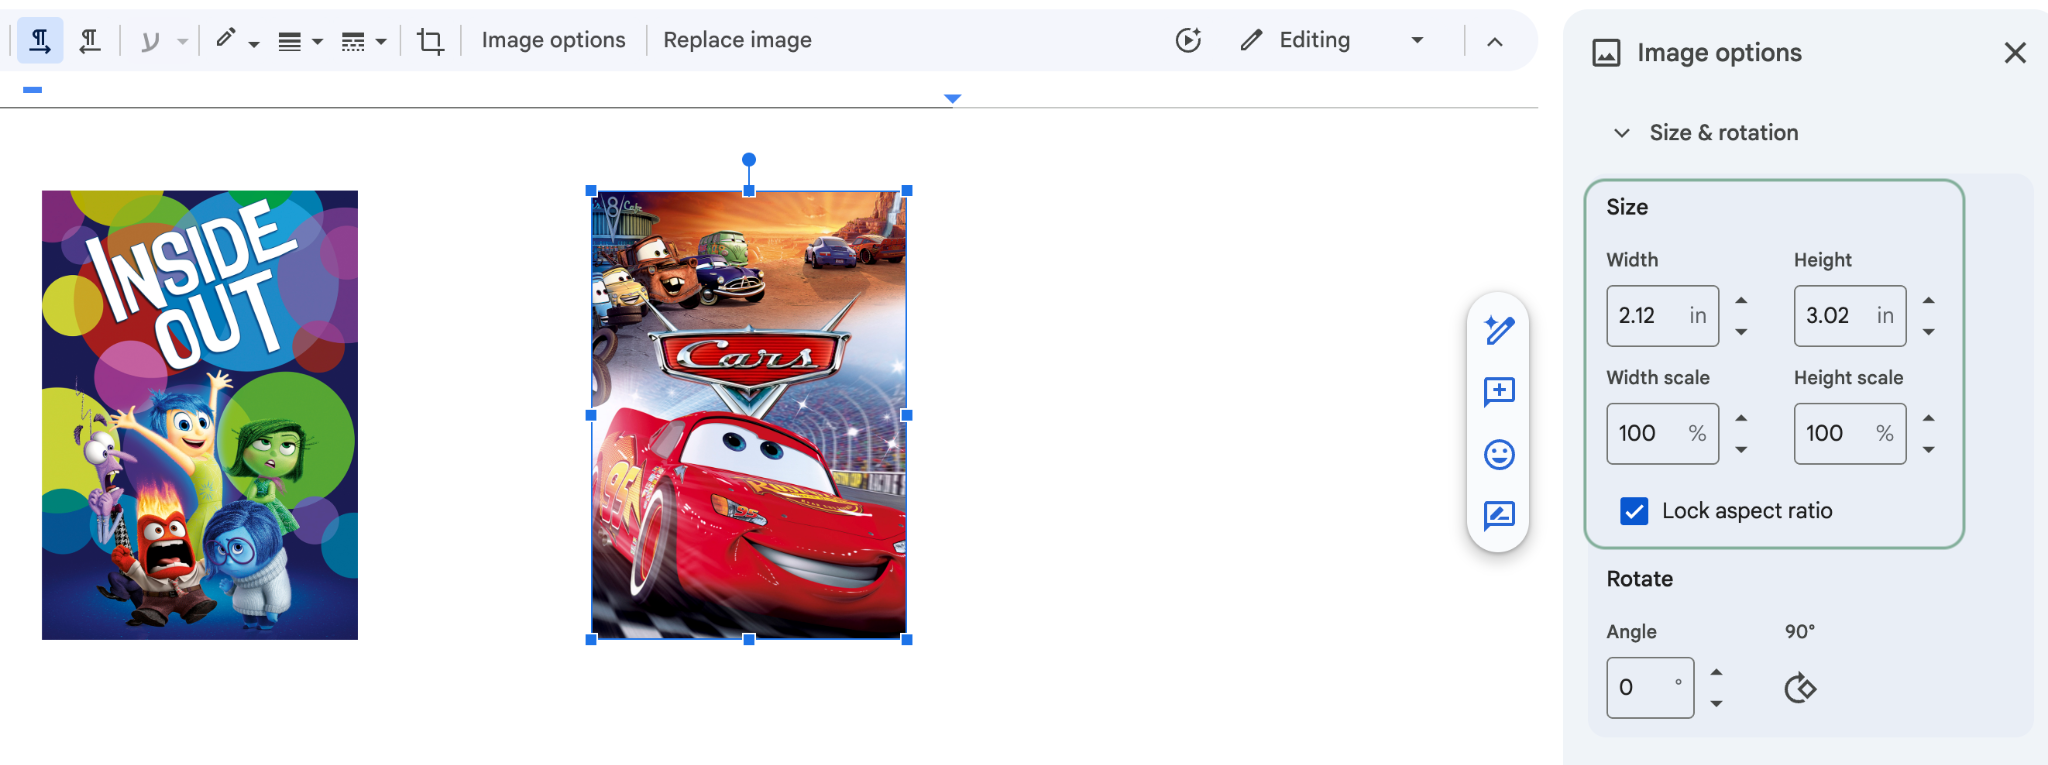This screenshot has width=2048, height=765.
Task: Open the border weight dropdown
Action: [300, 41]
